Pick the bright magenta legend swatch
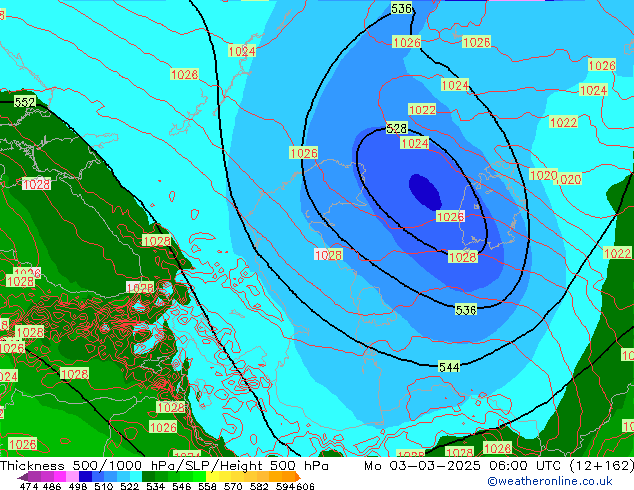 coord(59,476)
